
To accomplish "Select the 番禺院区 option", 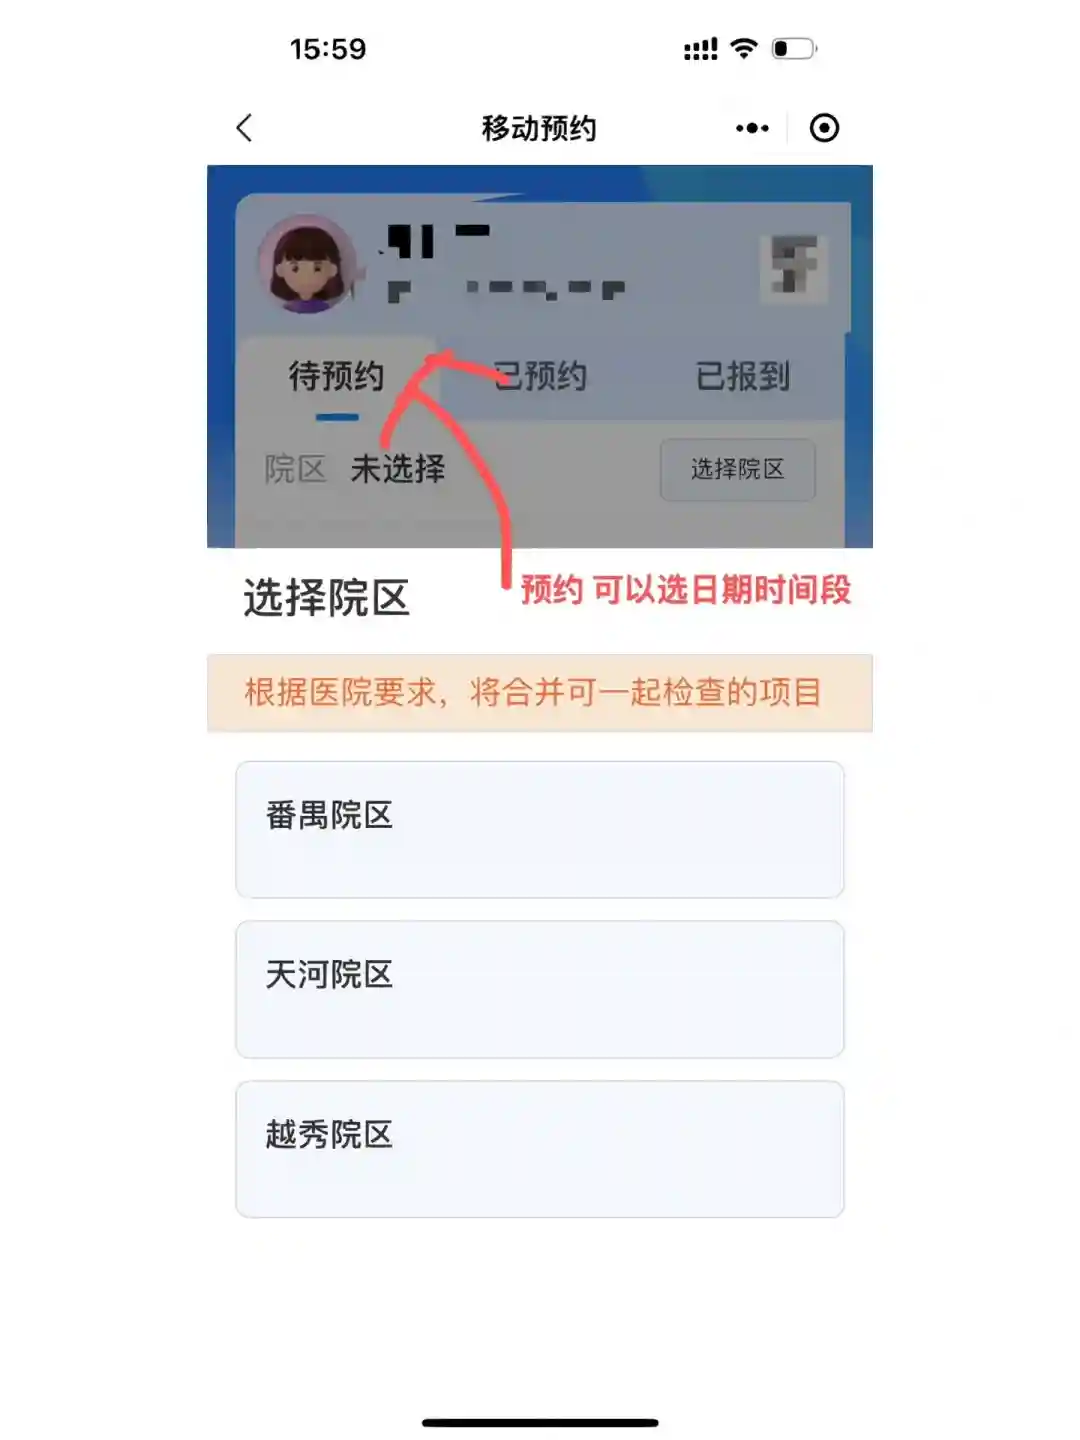I will 540,830.
